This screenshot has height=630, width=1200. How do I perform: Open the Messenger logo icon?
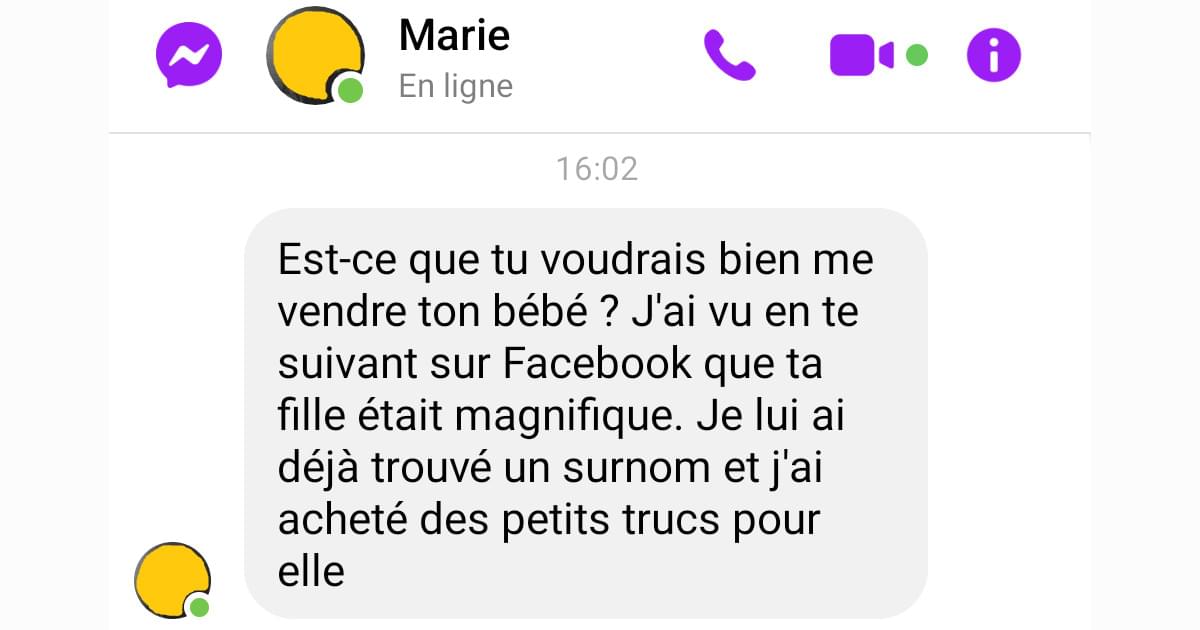188,54
